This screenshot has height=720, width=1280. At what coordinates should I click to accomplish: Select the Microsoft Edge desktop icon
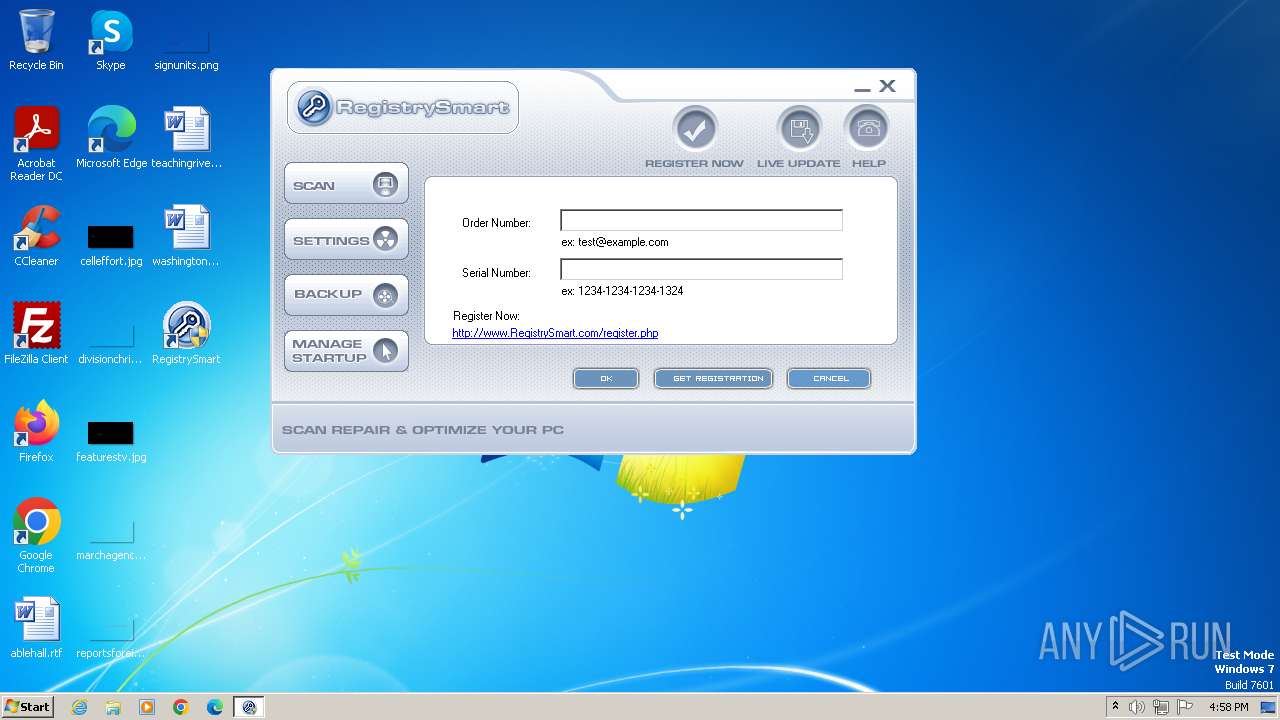[111, 138]
